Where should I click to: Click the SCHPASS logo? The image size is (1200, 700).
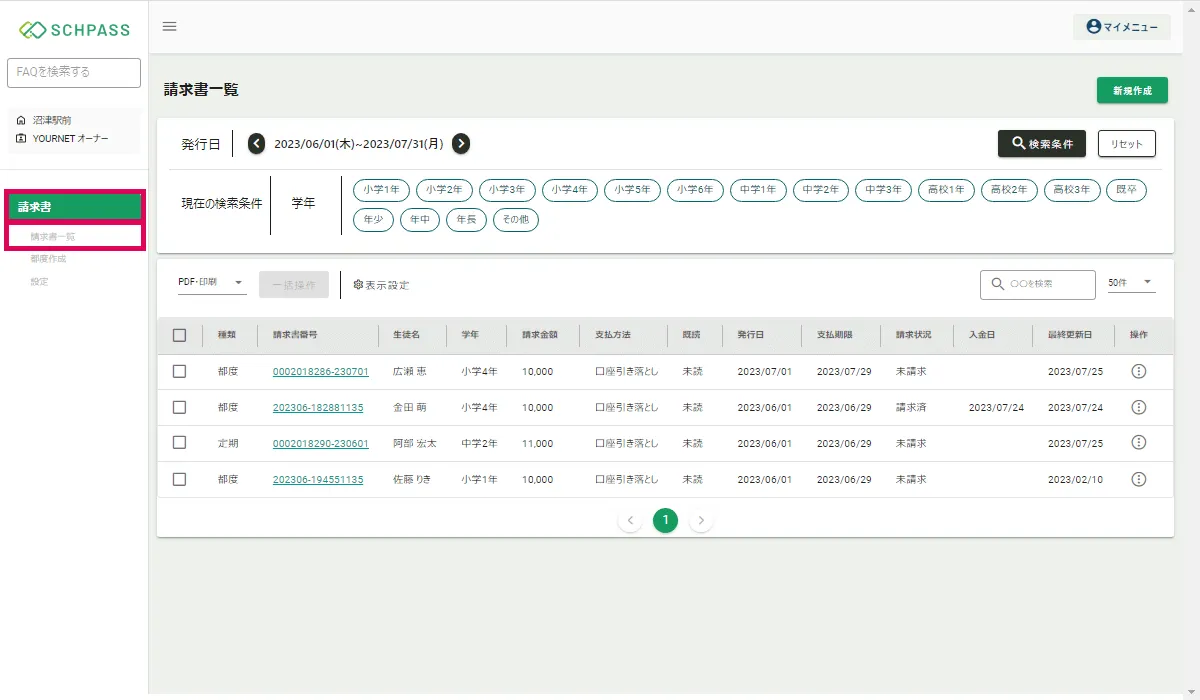[74, 29]
